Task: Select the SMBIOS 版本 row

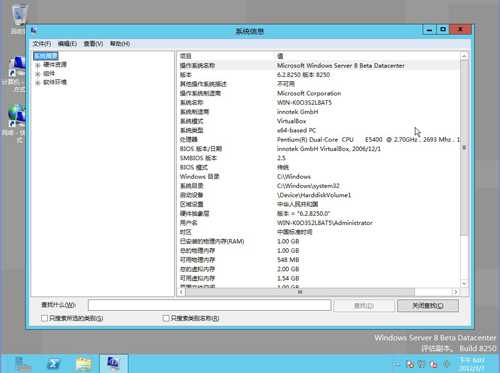Action: point(318,158)
